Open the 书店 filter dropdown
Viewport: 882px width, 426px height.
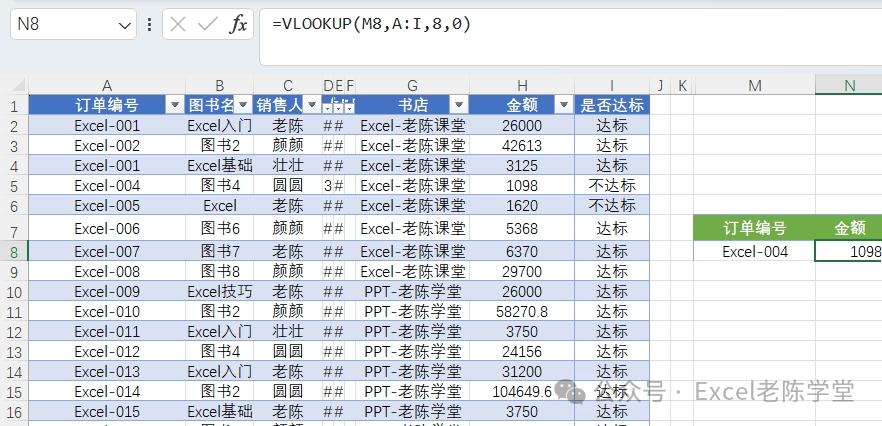coord(459,105)
